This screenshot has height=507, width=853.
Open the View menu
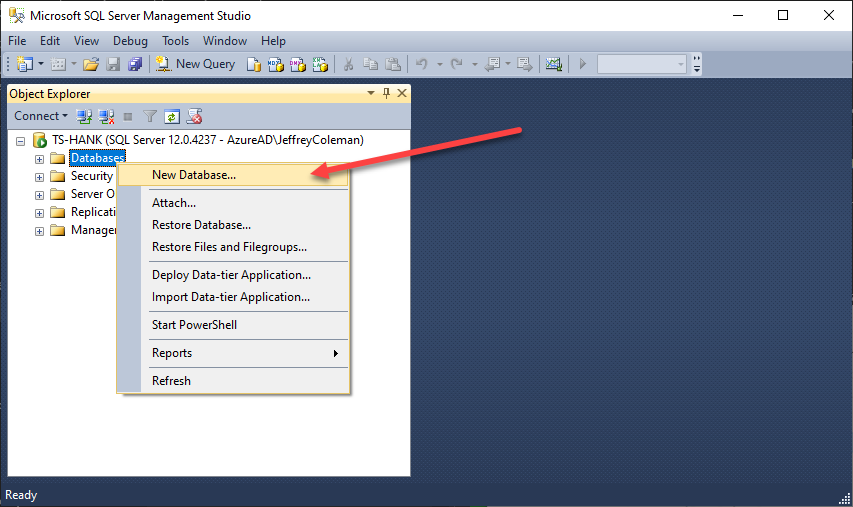click(x=86, y=41)
